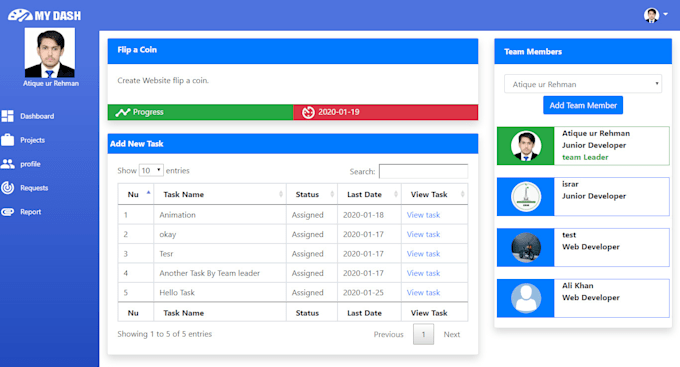
Task: Open the Projects menu item
Action: pos(33,140)
